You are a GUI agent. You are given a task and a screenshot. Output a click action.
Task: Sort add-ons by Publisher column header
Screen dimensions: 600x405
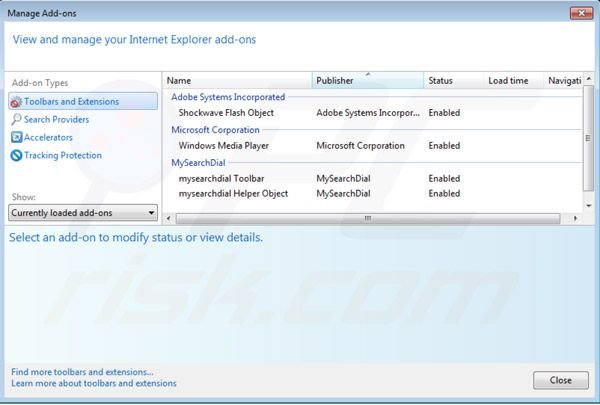(x=368, y=81)
